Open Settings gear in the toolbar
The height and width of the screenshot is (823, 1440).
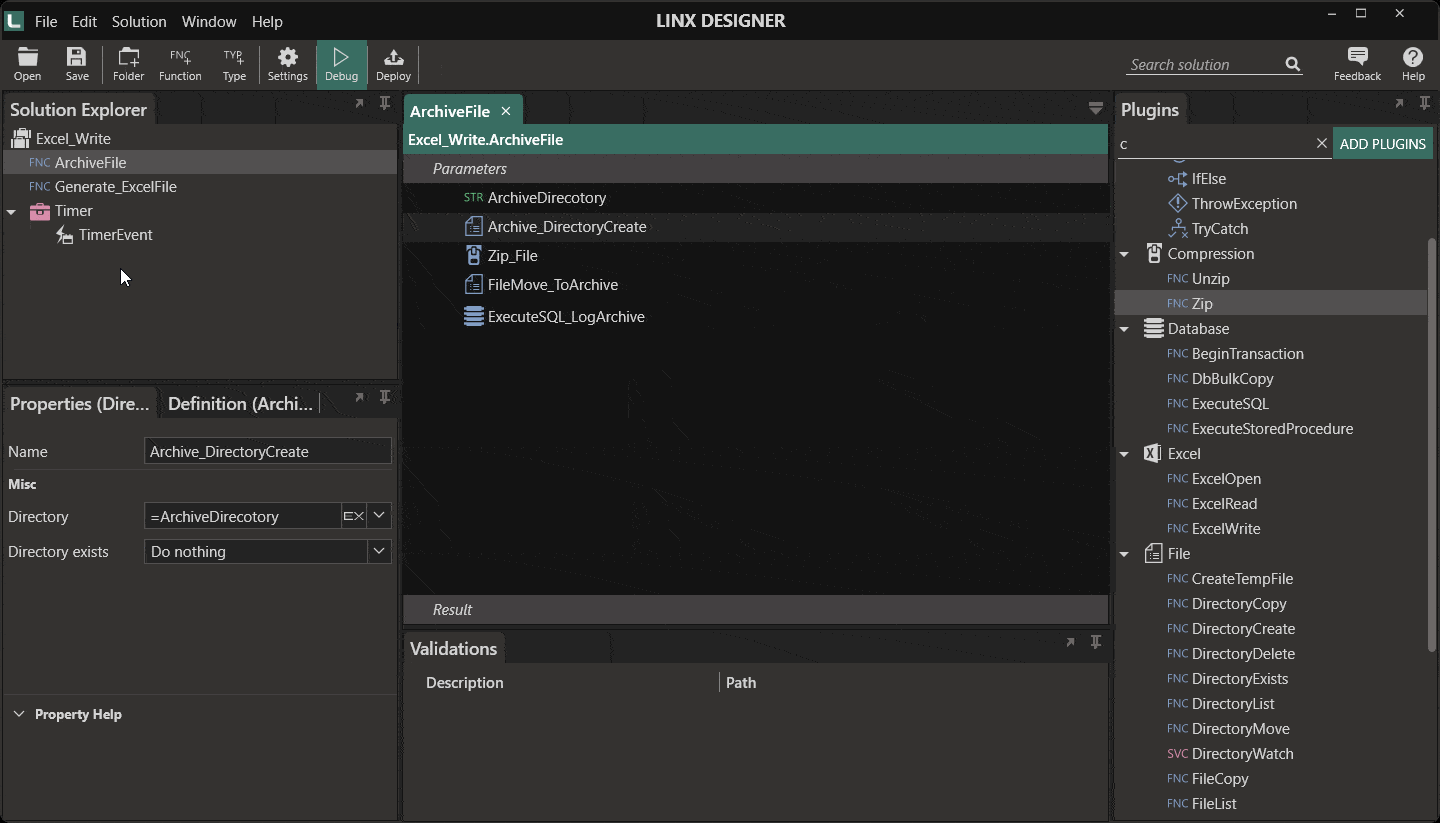click(x=288, y=64)
